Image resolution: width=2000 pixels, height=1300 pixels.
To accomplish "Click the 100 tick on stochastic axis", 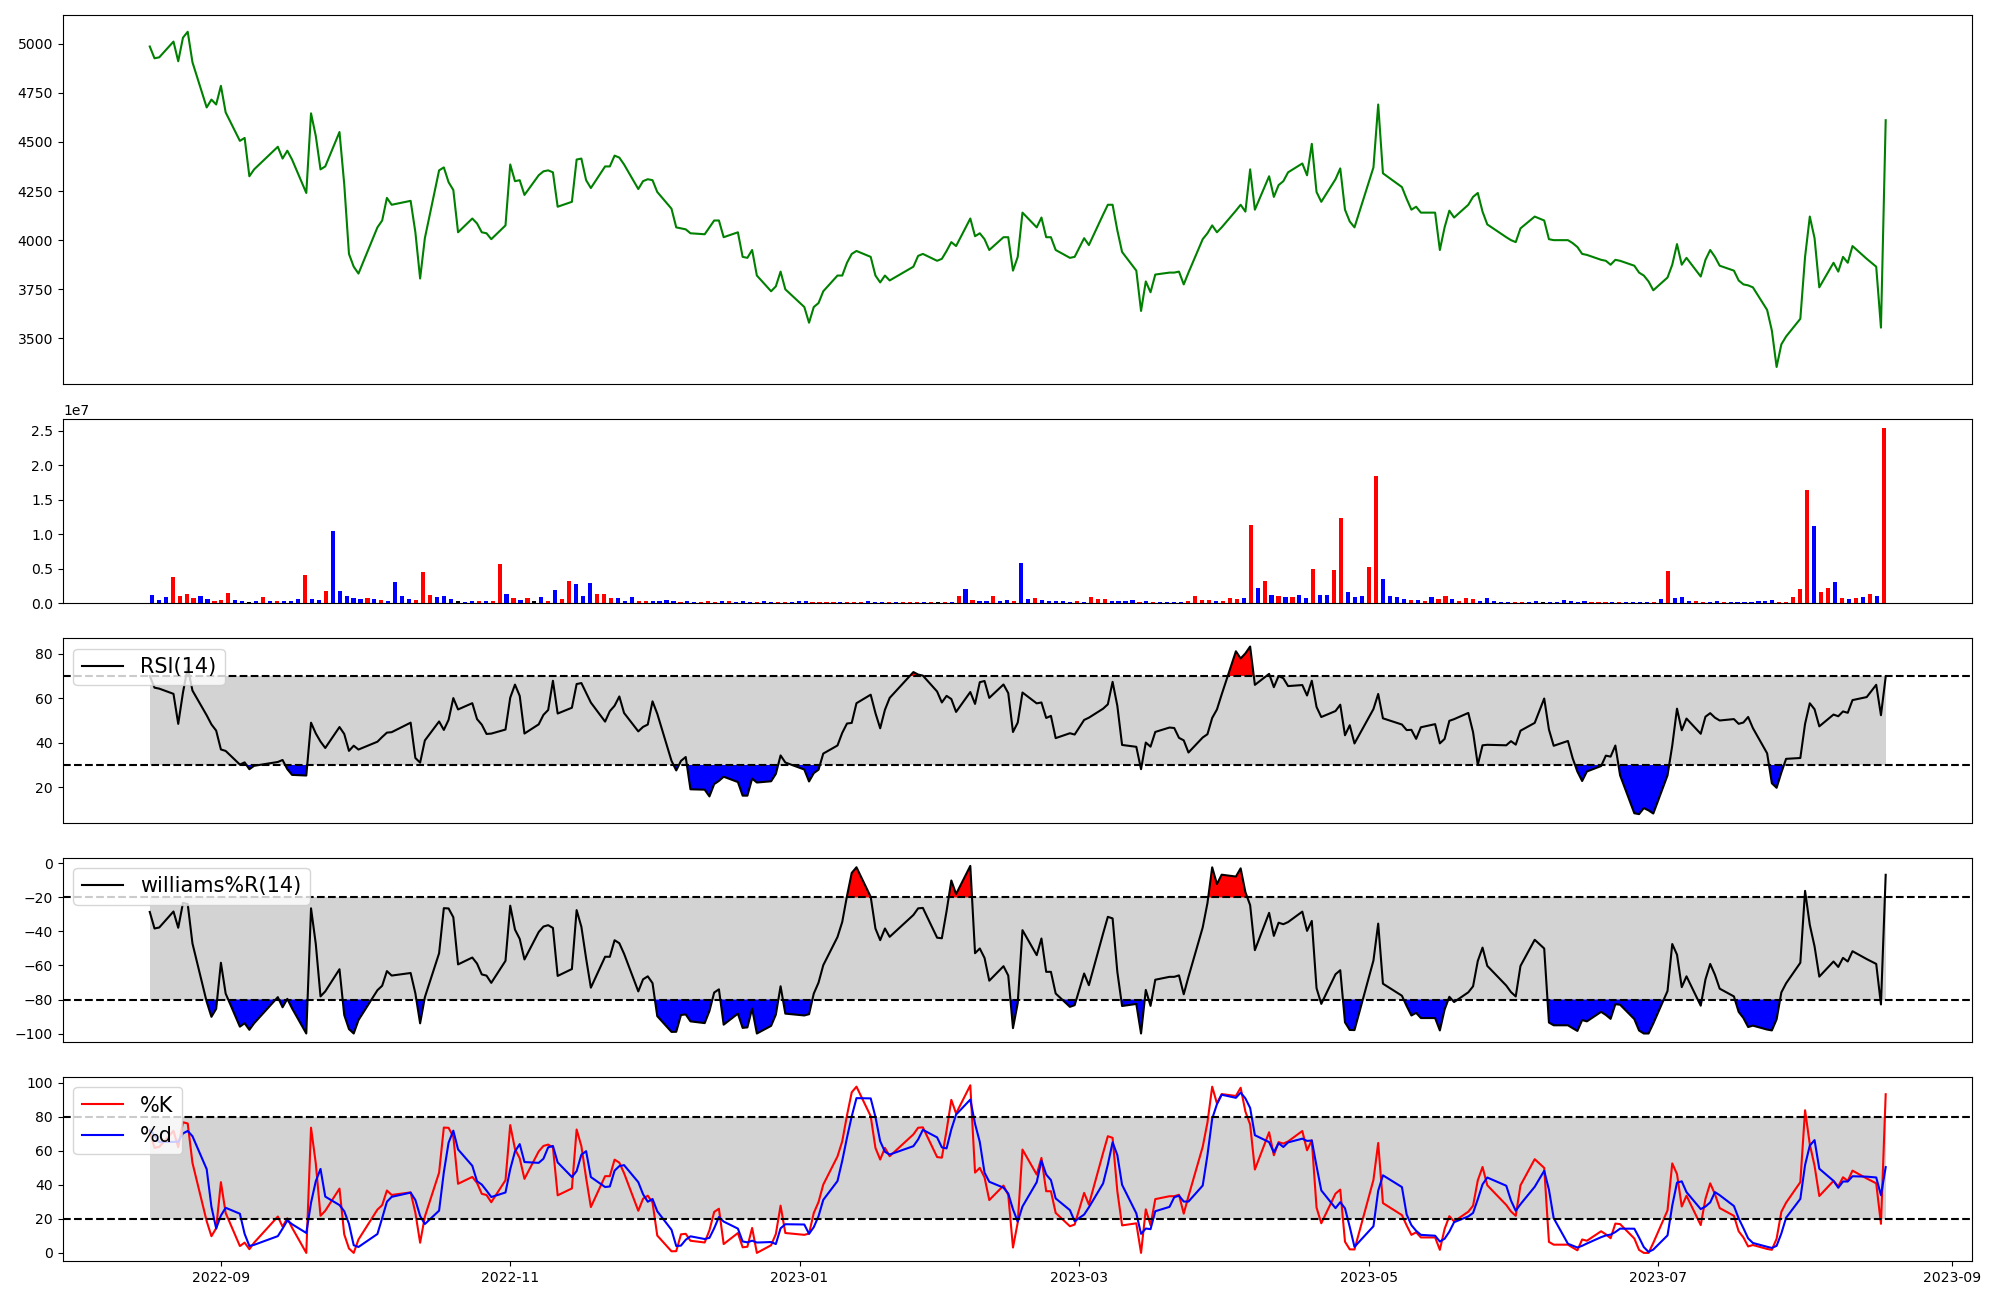I will point(42,1083).
